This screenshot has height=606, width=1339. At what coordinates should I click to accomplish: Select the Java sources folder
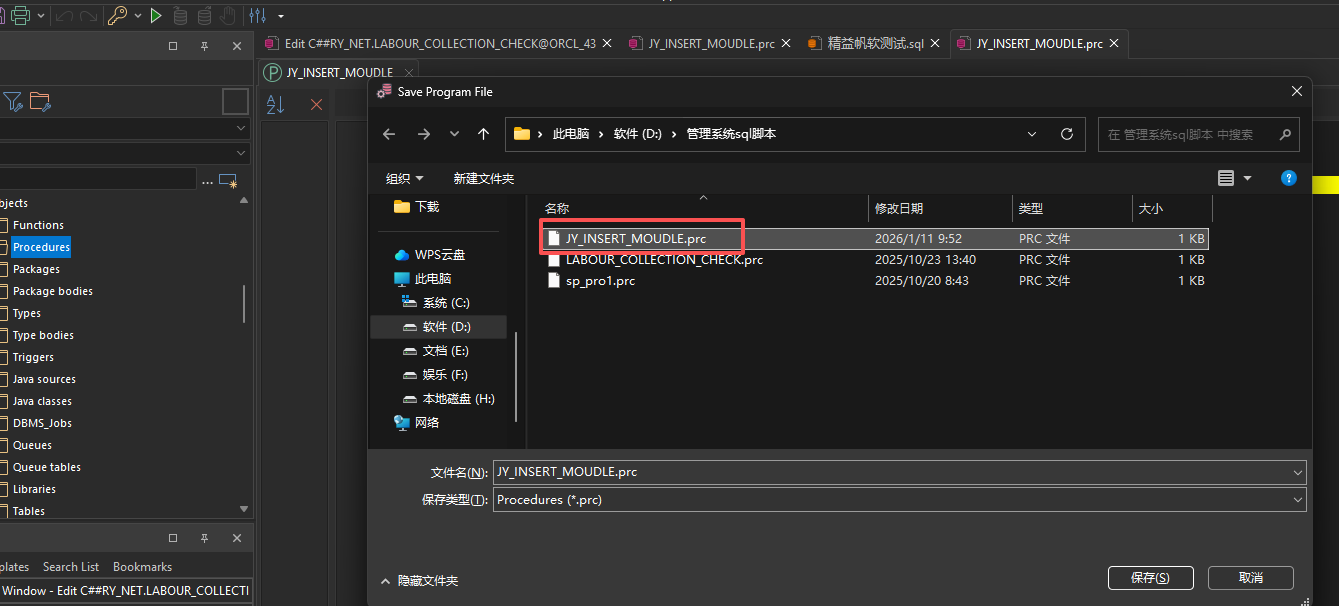click(x=44, y=379)
